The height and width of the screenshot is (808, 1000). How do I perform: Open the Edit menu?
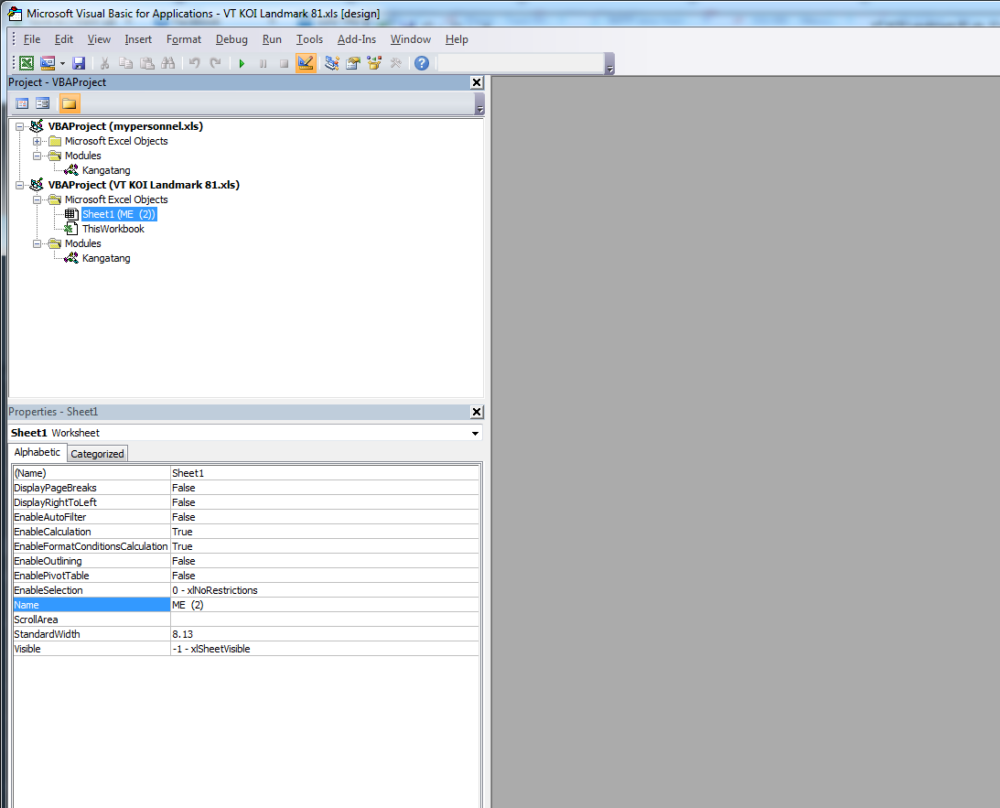click(64, 40)
